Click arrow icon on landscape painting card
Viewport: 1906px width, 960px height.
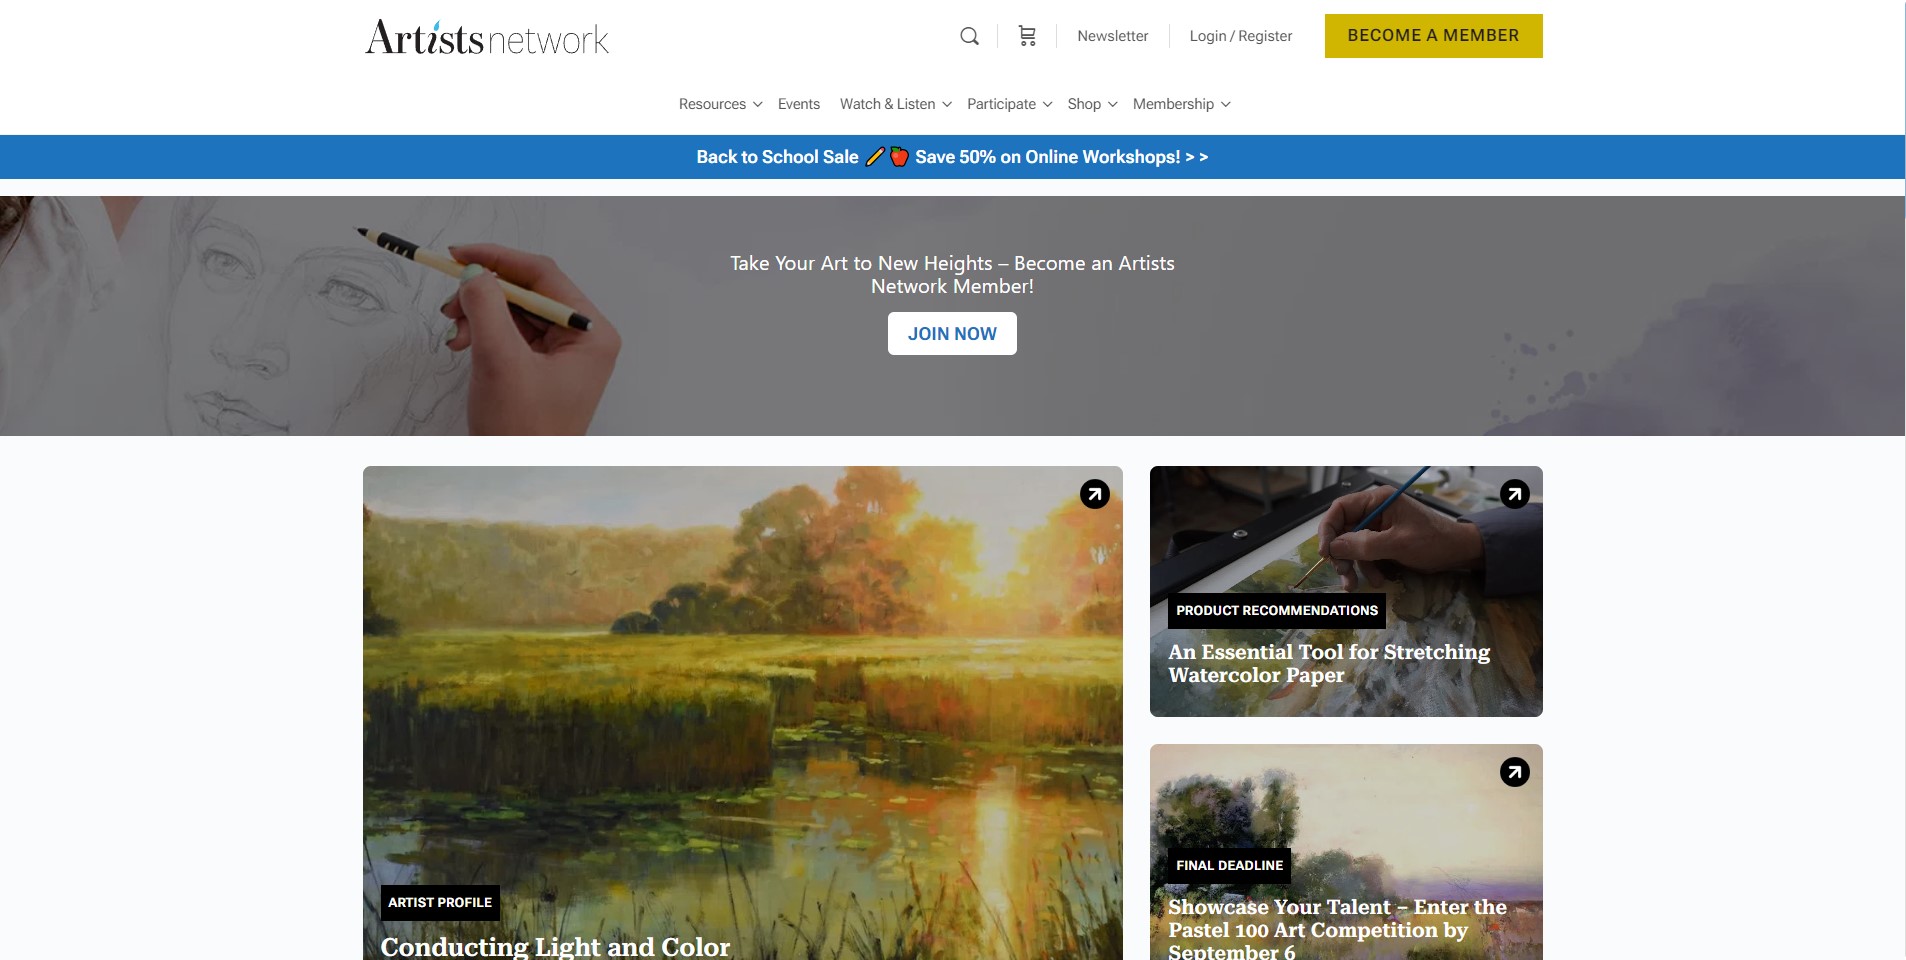click(x=1095, y=494)
